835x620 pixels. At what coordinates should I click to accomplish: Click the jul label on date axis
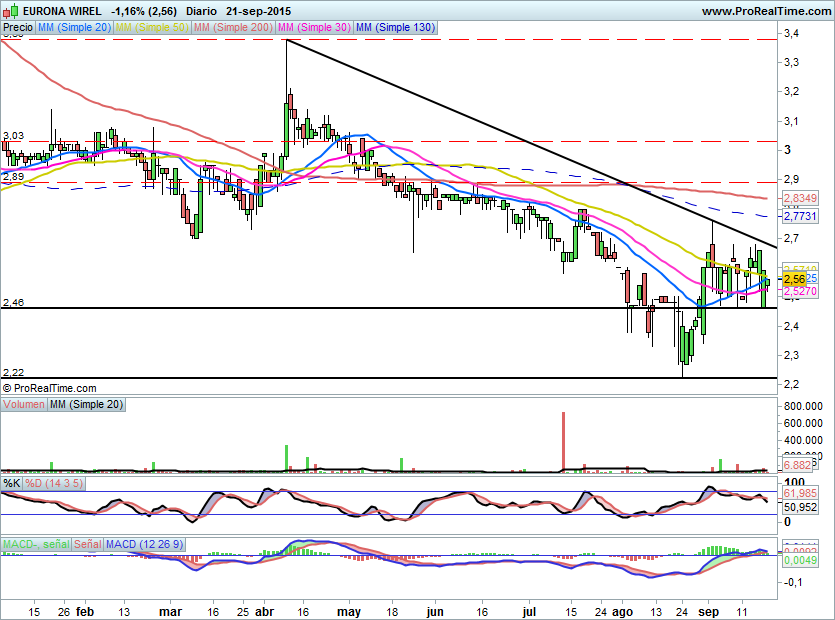tap(529, 612)
